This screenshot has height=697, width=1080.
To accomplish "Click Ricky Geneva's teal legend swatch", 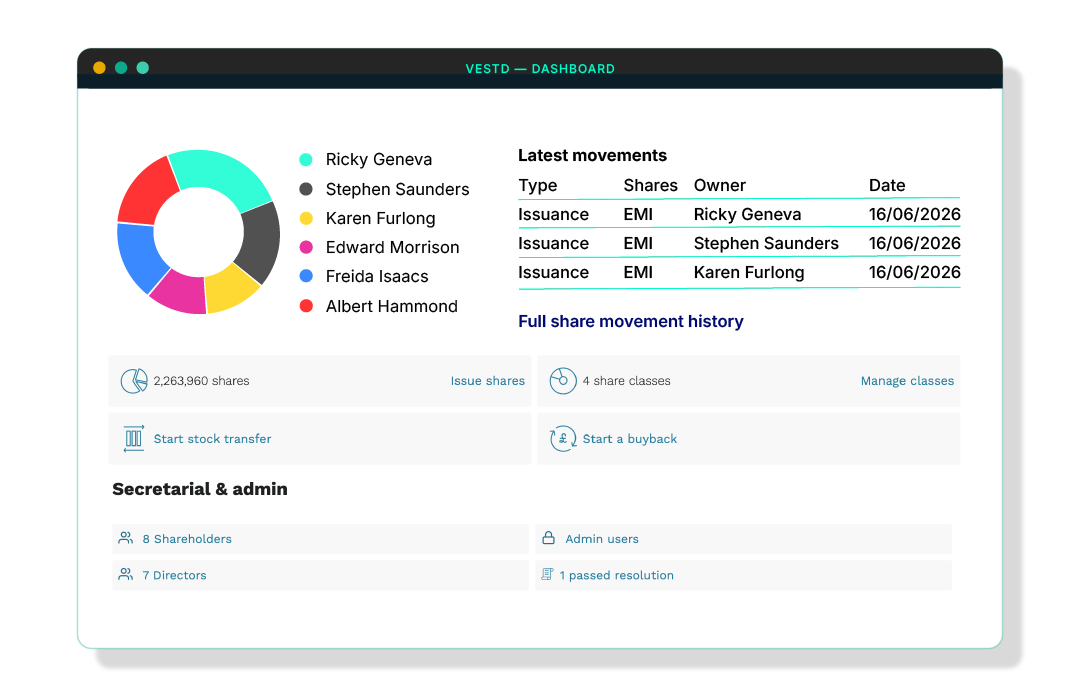I will click(x=306, y=160).
